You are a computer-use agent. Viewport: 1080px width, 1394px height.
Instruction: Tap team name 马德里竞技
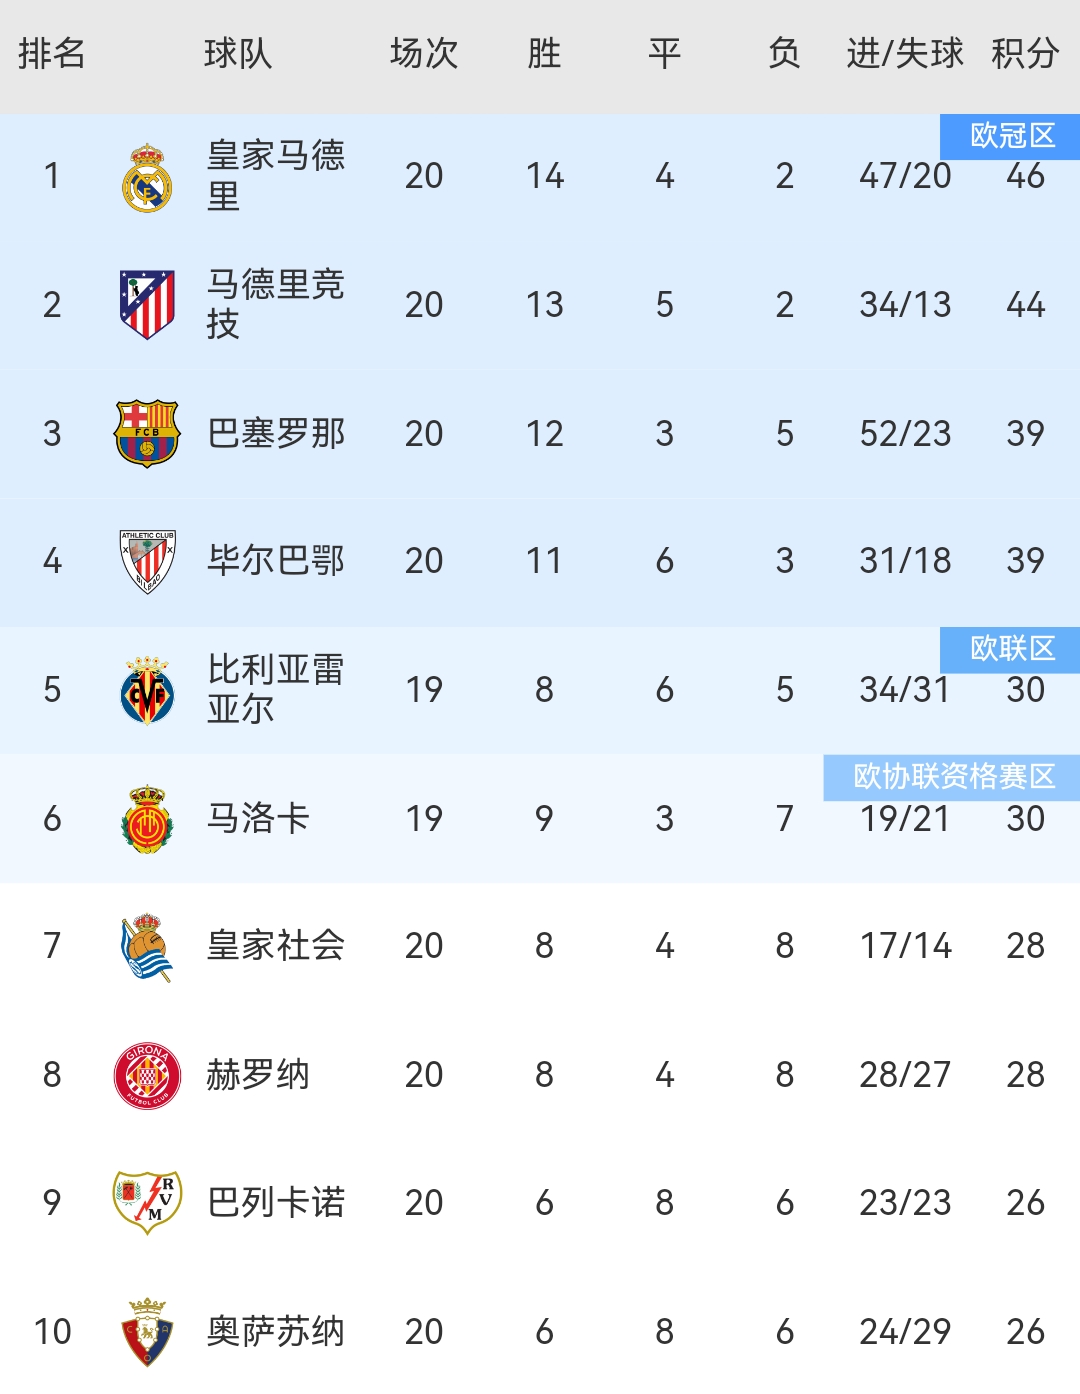(275, 304)
